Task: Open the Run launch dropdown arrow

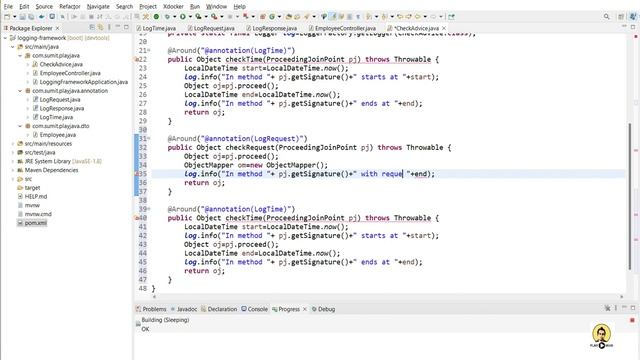Action: click(x=190, y=17)
